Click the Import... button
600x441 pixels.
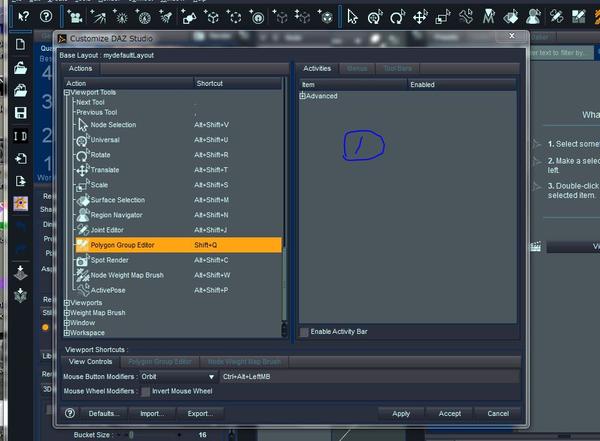click(152, 413)
